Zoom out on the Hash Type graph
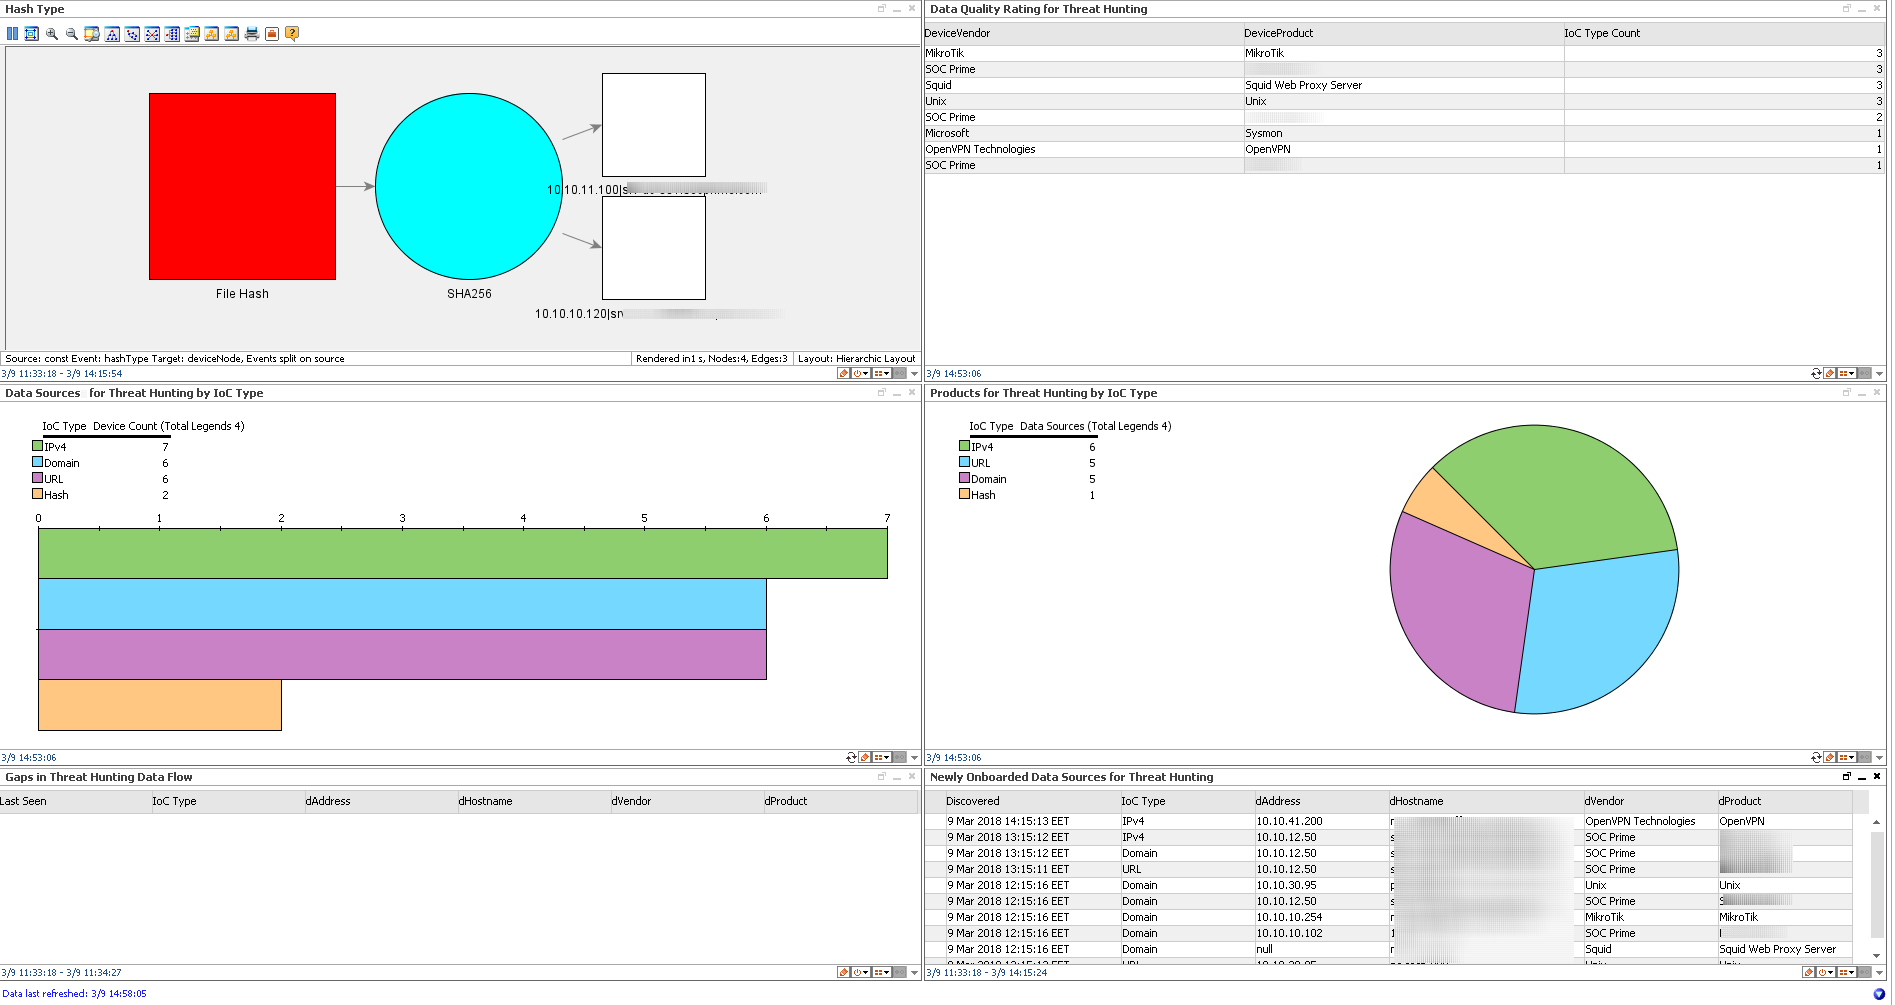The width and height of the screenshot is (1895, 1005). pyautogui.click(x=72, y=34)
